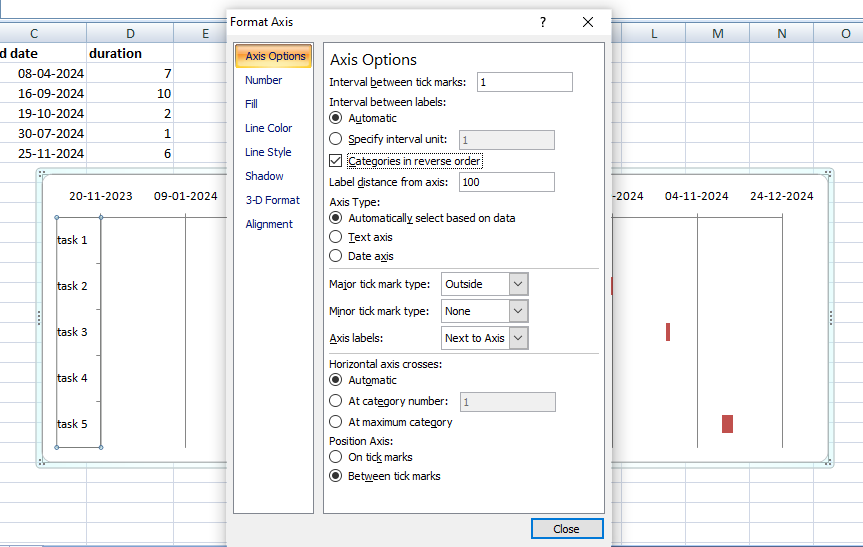
Task: Select On tick marks position
Action: coord(335,457)
